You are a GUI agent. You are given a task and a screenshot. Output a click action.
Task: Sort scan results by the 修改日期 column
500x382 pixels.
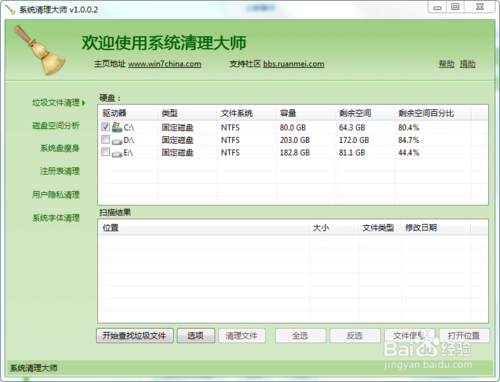click(436, 228)
